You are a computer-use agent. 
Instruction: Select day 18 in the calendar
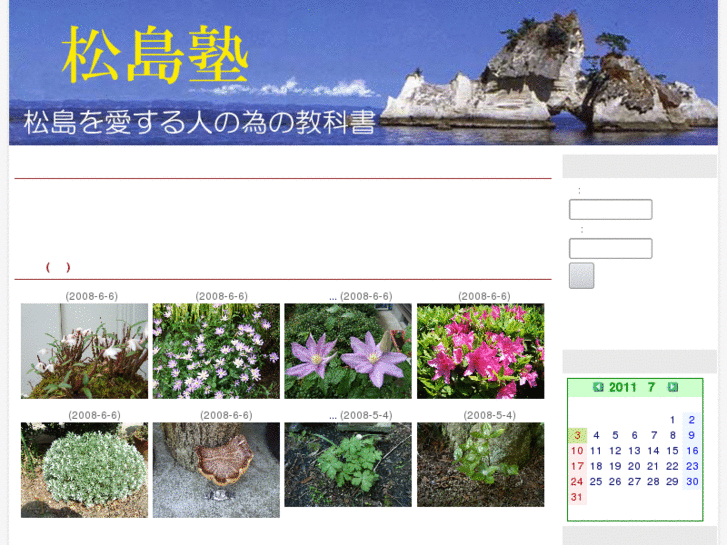(x=596, y=466)
